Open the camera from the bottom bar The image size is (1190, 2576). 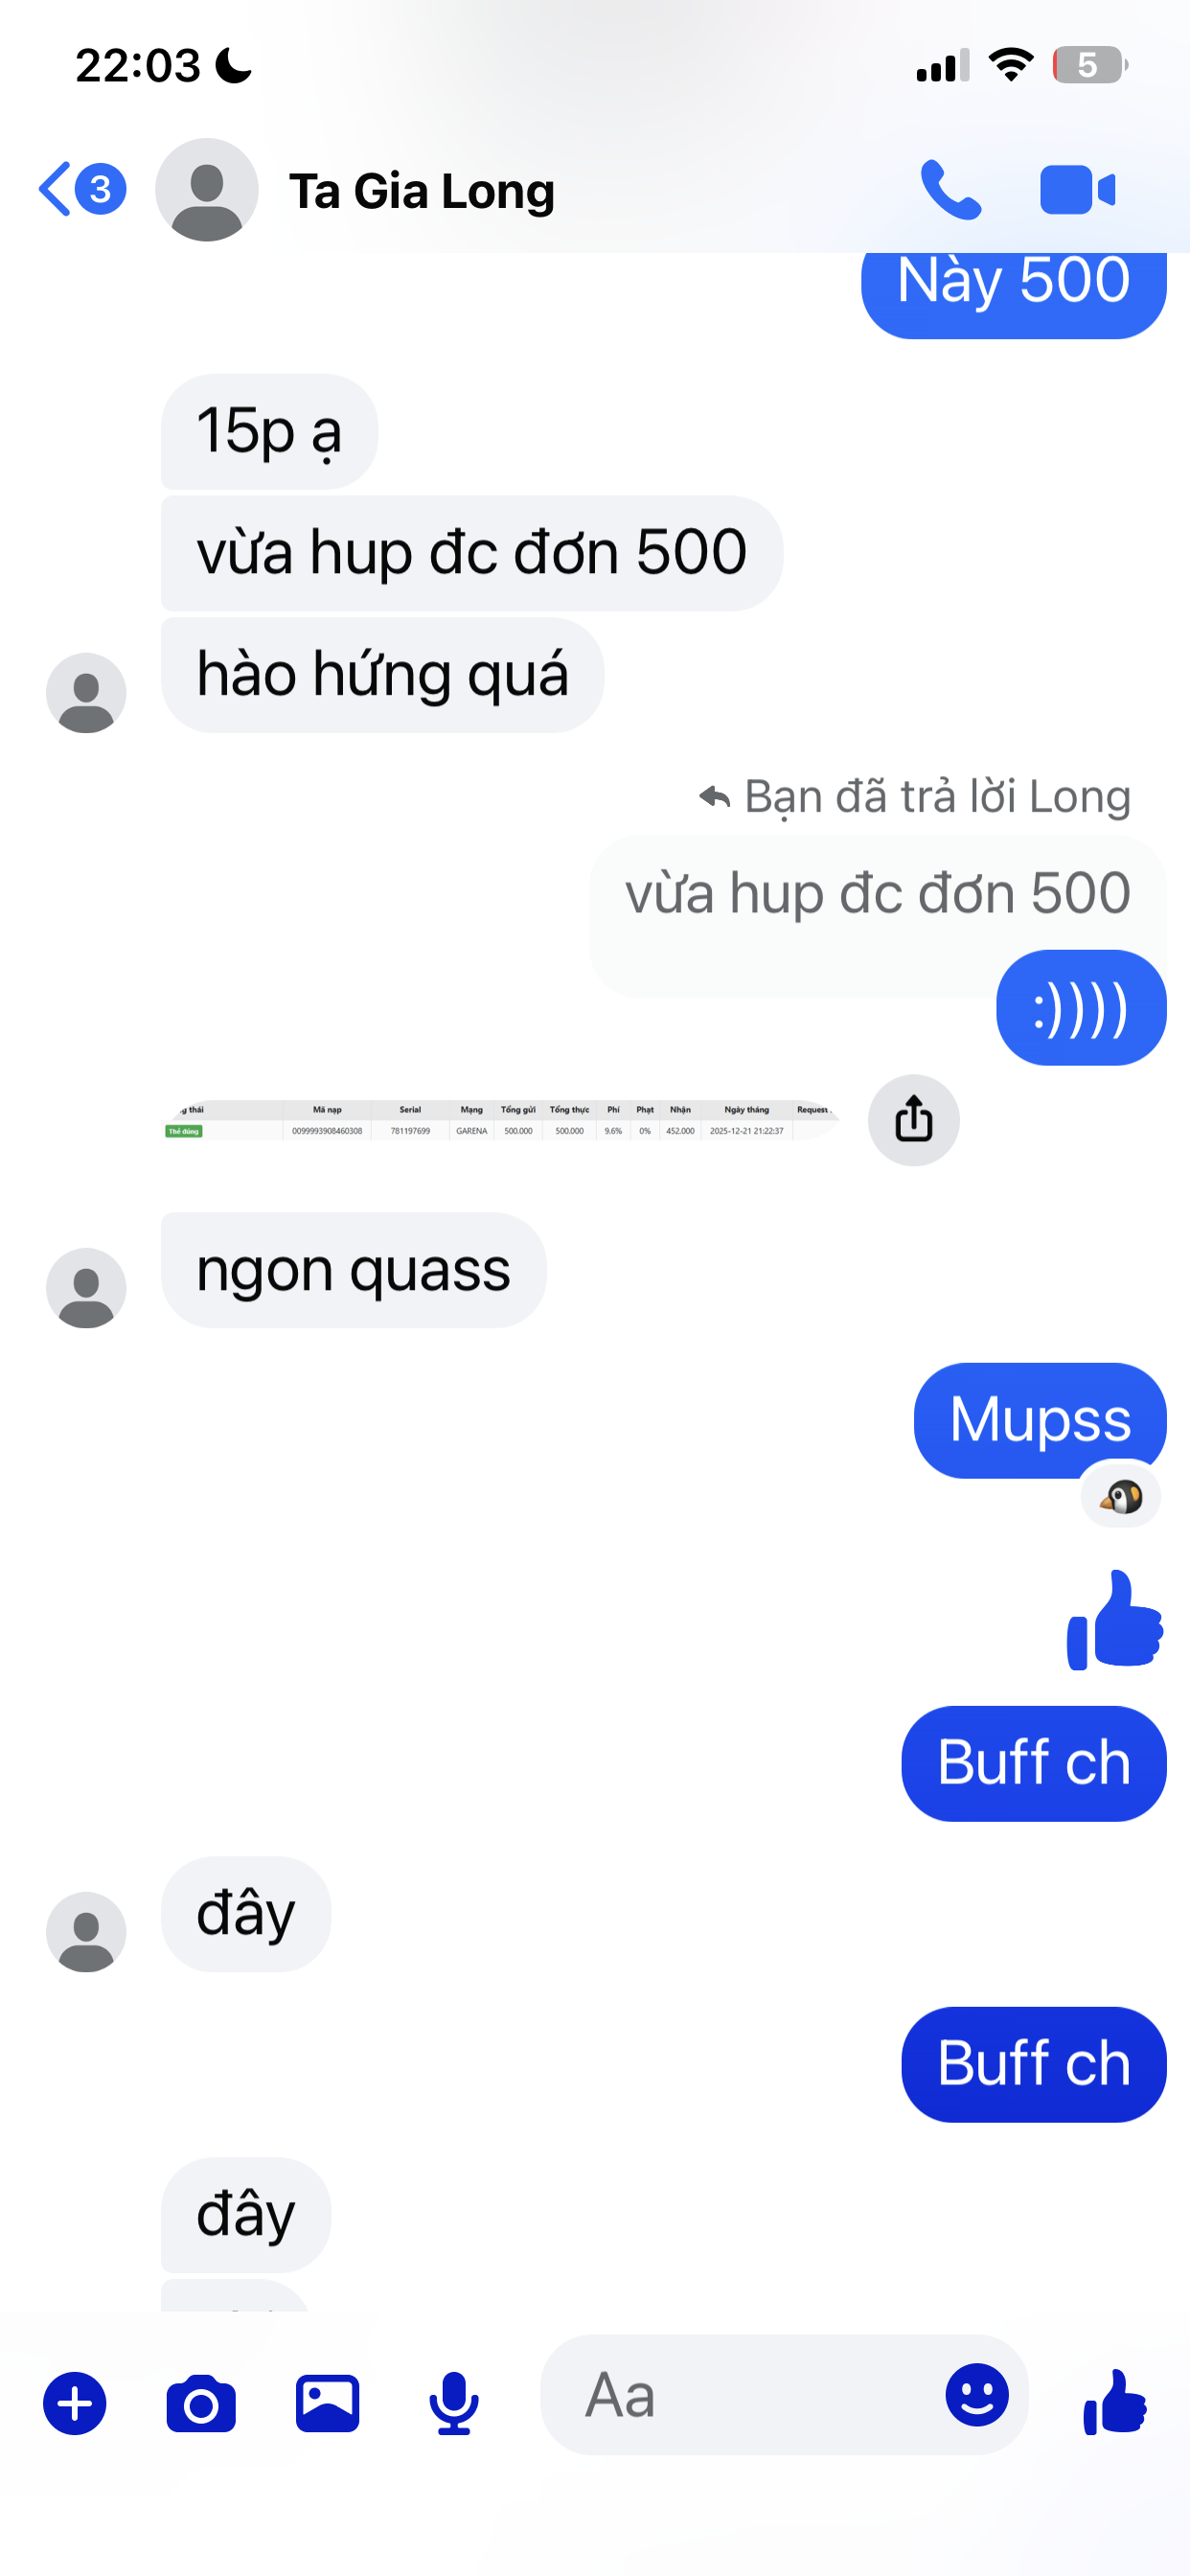(x=201, y=2403)
